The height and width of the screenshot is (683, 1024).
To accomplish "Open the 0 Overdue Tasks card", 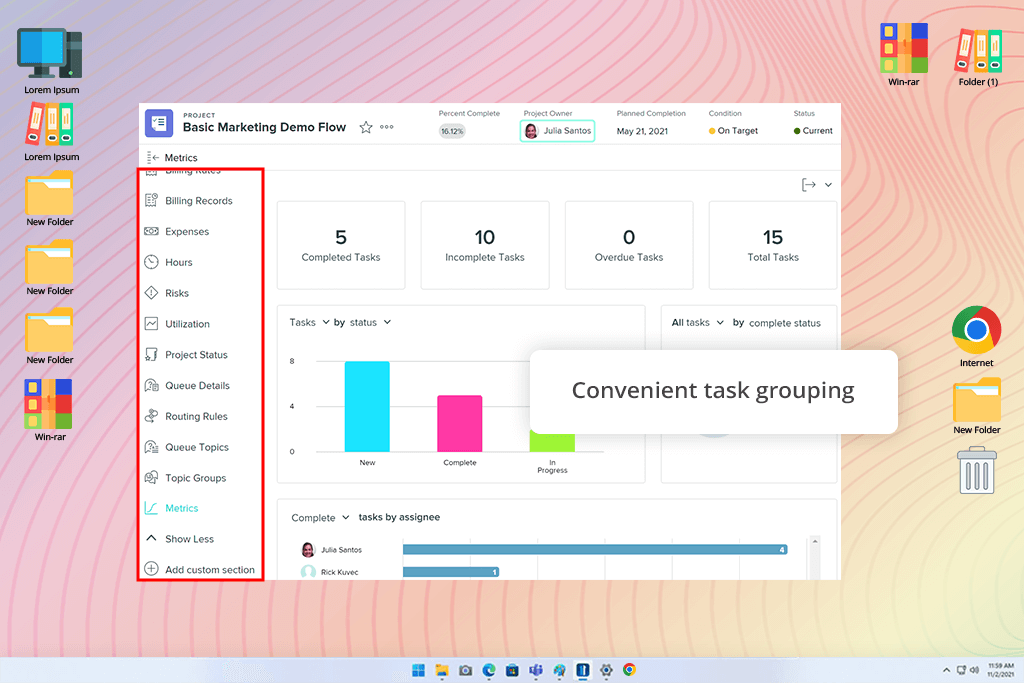I will pyautogui.click(x=629, y=245).
